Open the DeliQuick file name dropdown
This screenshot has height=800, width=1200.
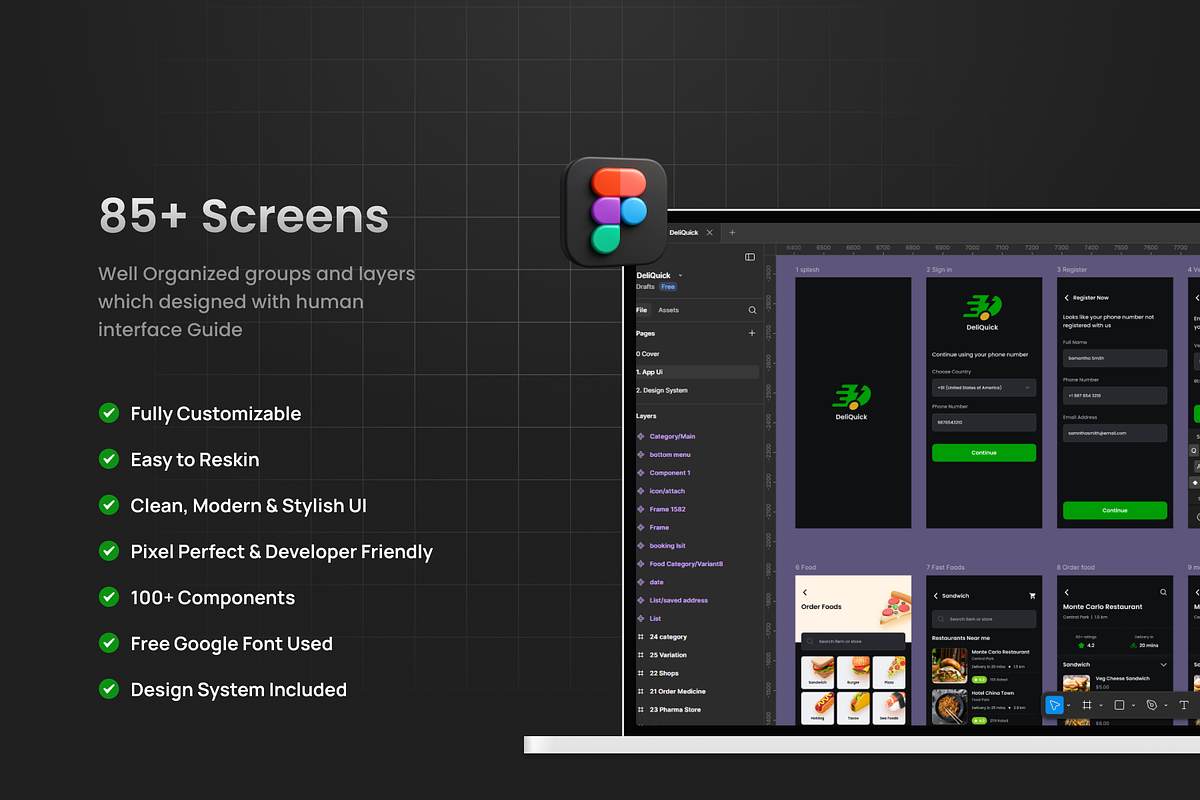(x=680, y=275)
